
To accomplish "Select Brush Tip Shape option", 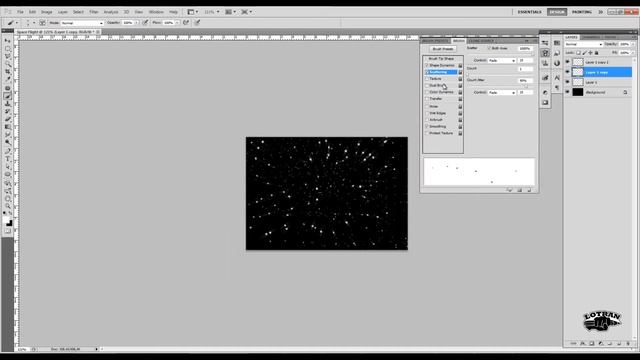I will [x=441, y=59].
